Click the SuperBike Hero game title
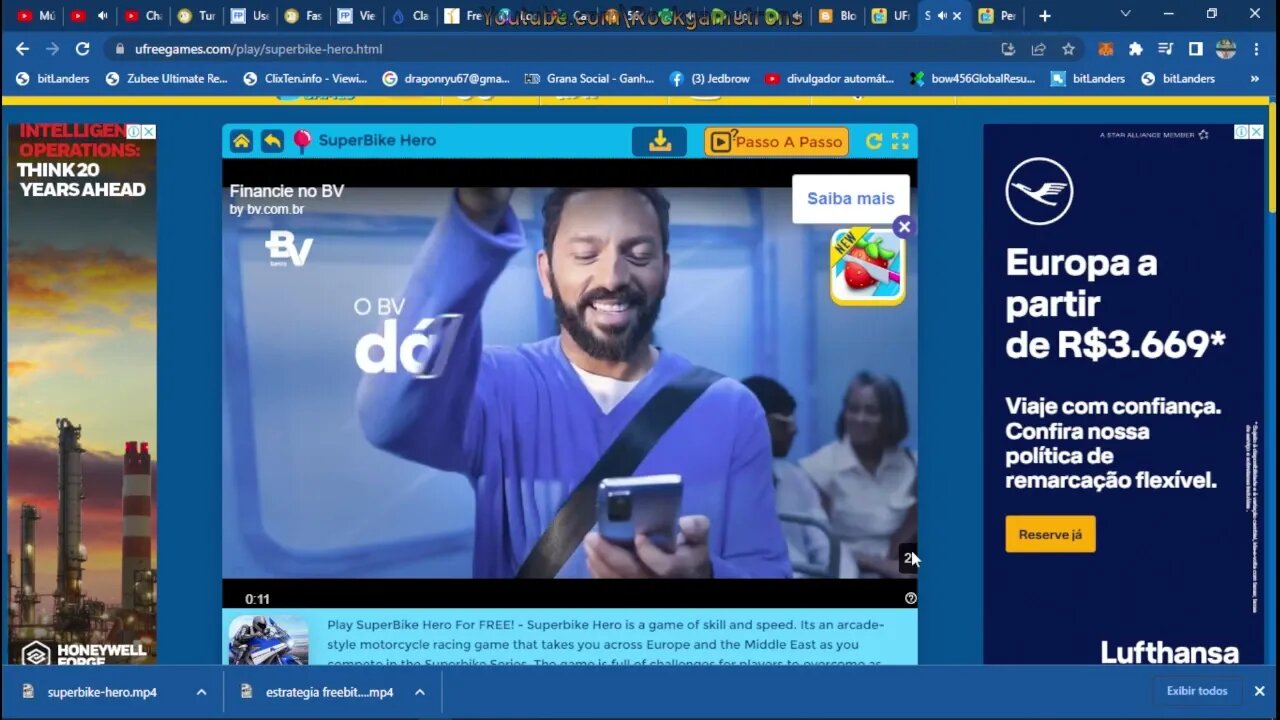This screenshot has height=720, width=1280. tap(377, 141)
